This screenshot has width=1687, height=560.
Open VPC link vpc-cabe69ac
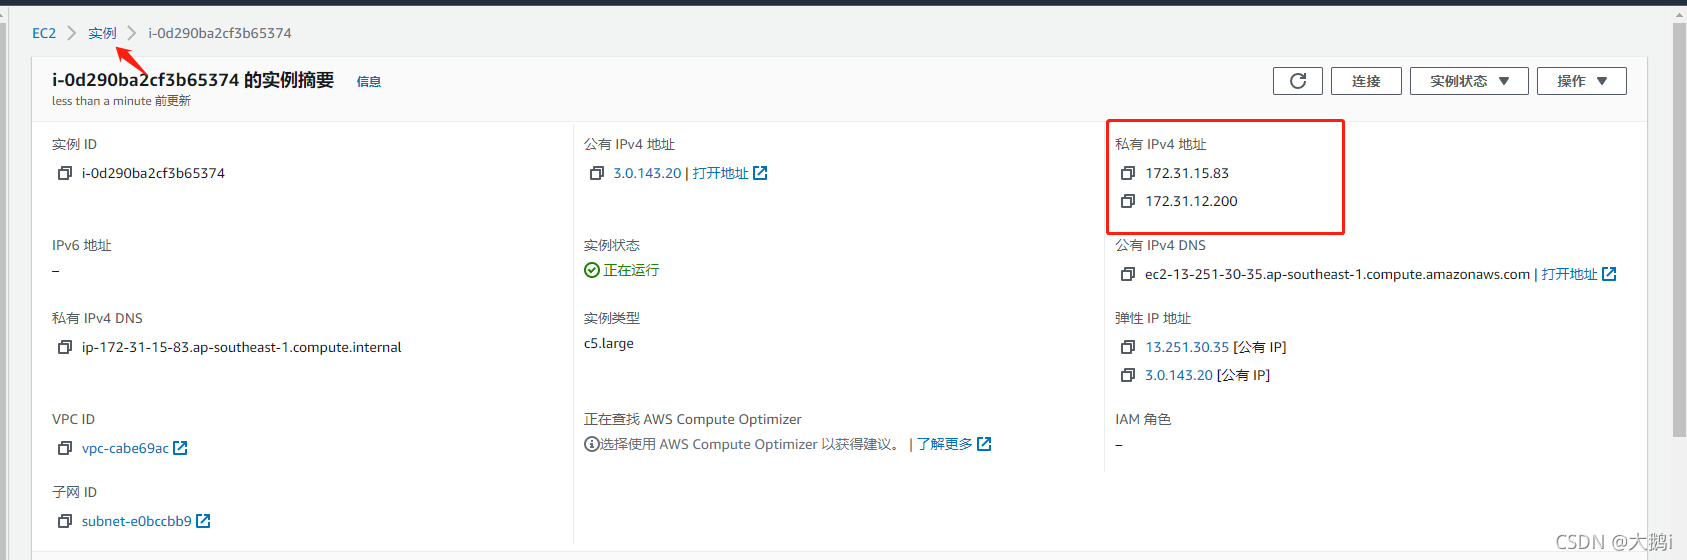pyautogui.click(x=125, y=448)
